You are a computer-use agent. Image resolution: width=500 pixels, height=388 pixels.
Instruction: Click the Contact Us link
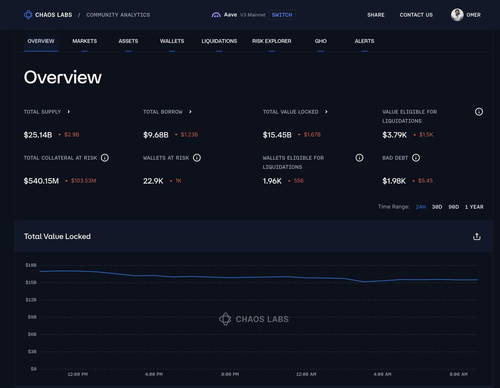tap(416, 15)
